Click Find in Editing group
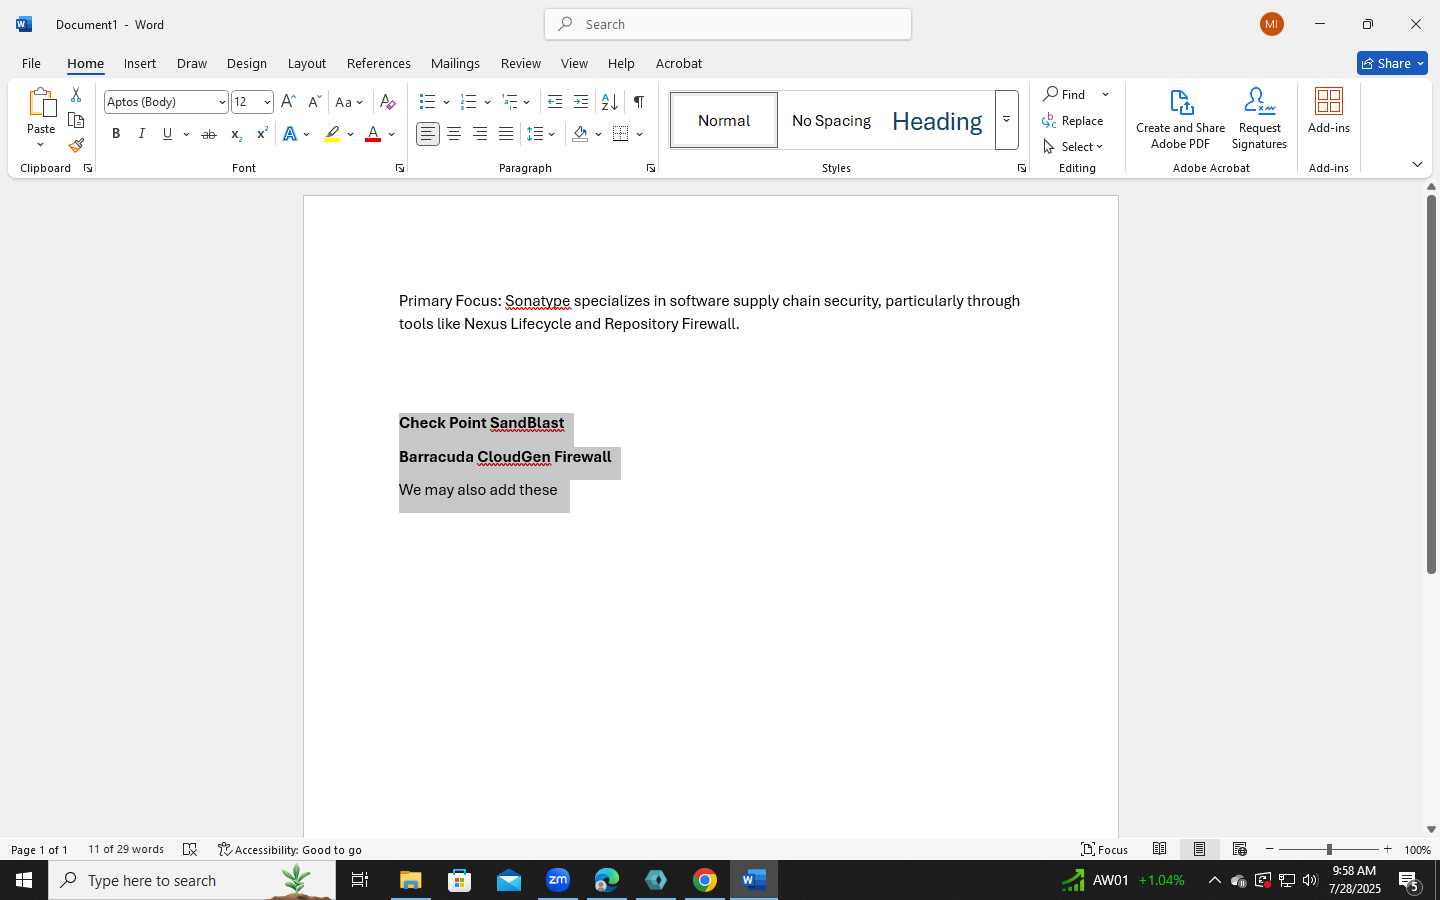The height and width of the screenshot is (900, 1440). (x=1066, y=94)
